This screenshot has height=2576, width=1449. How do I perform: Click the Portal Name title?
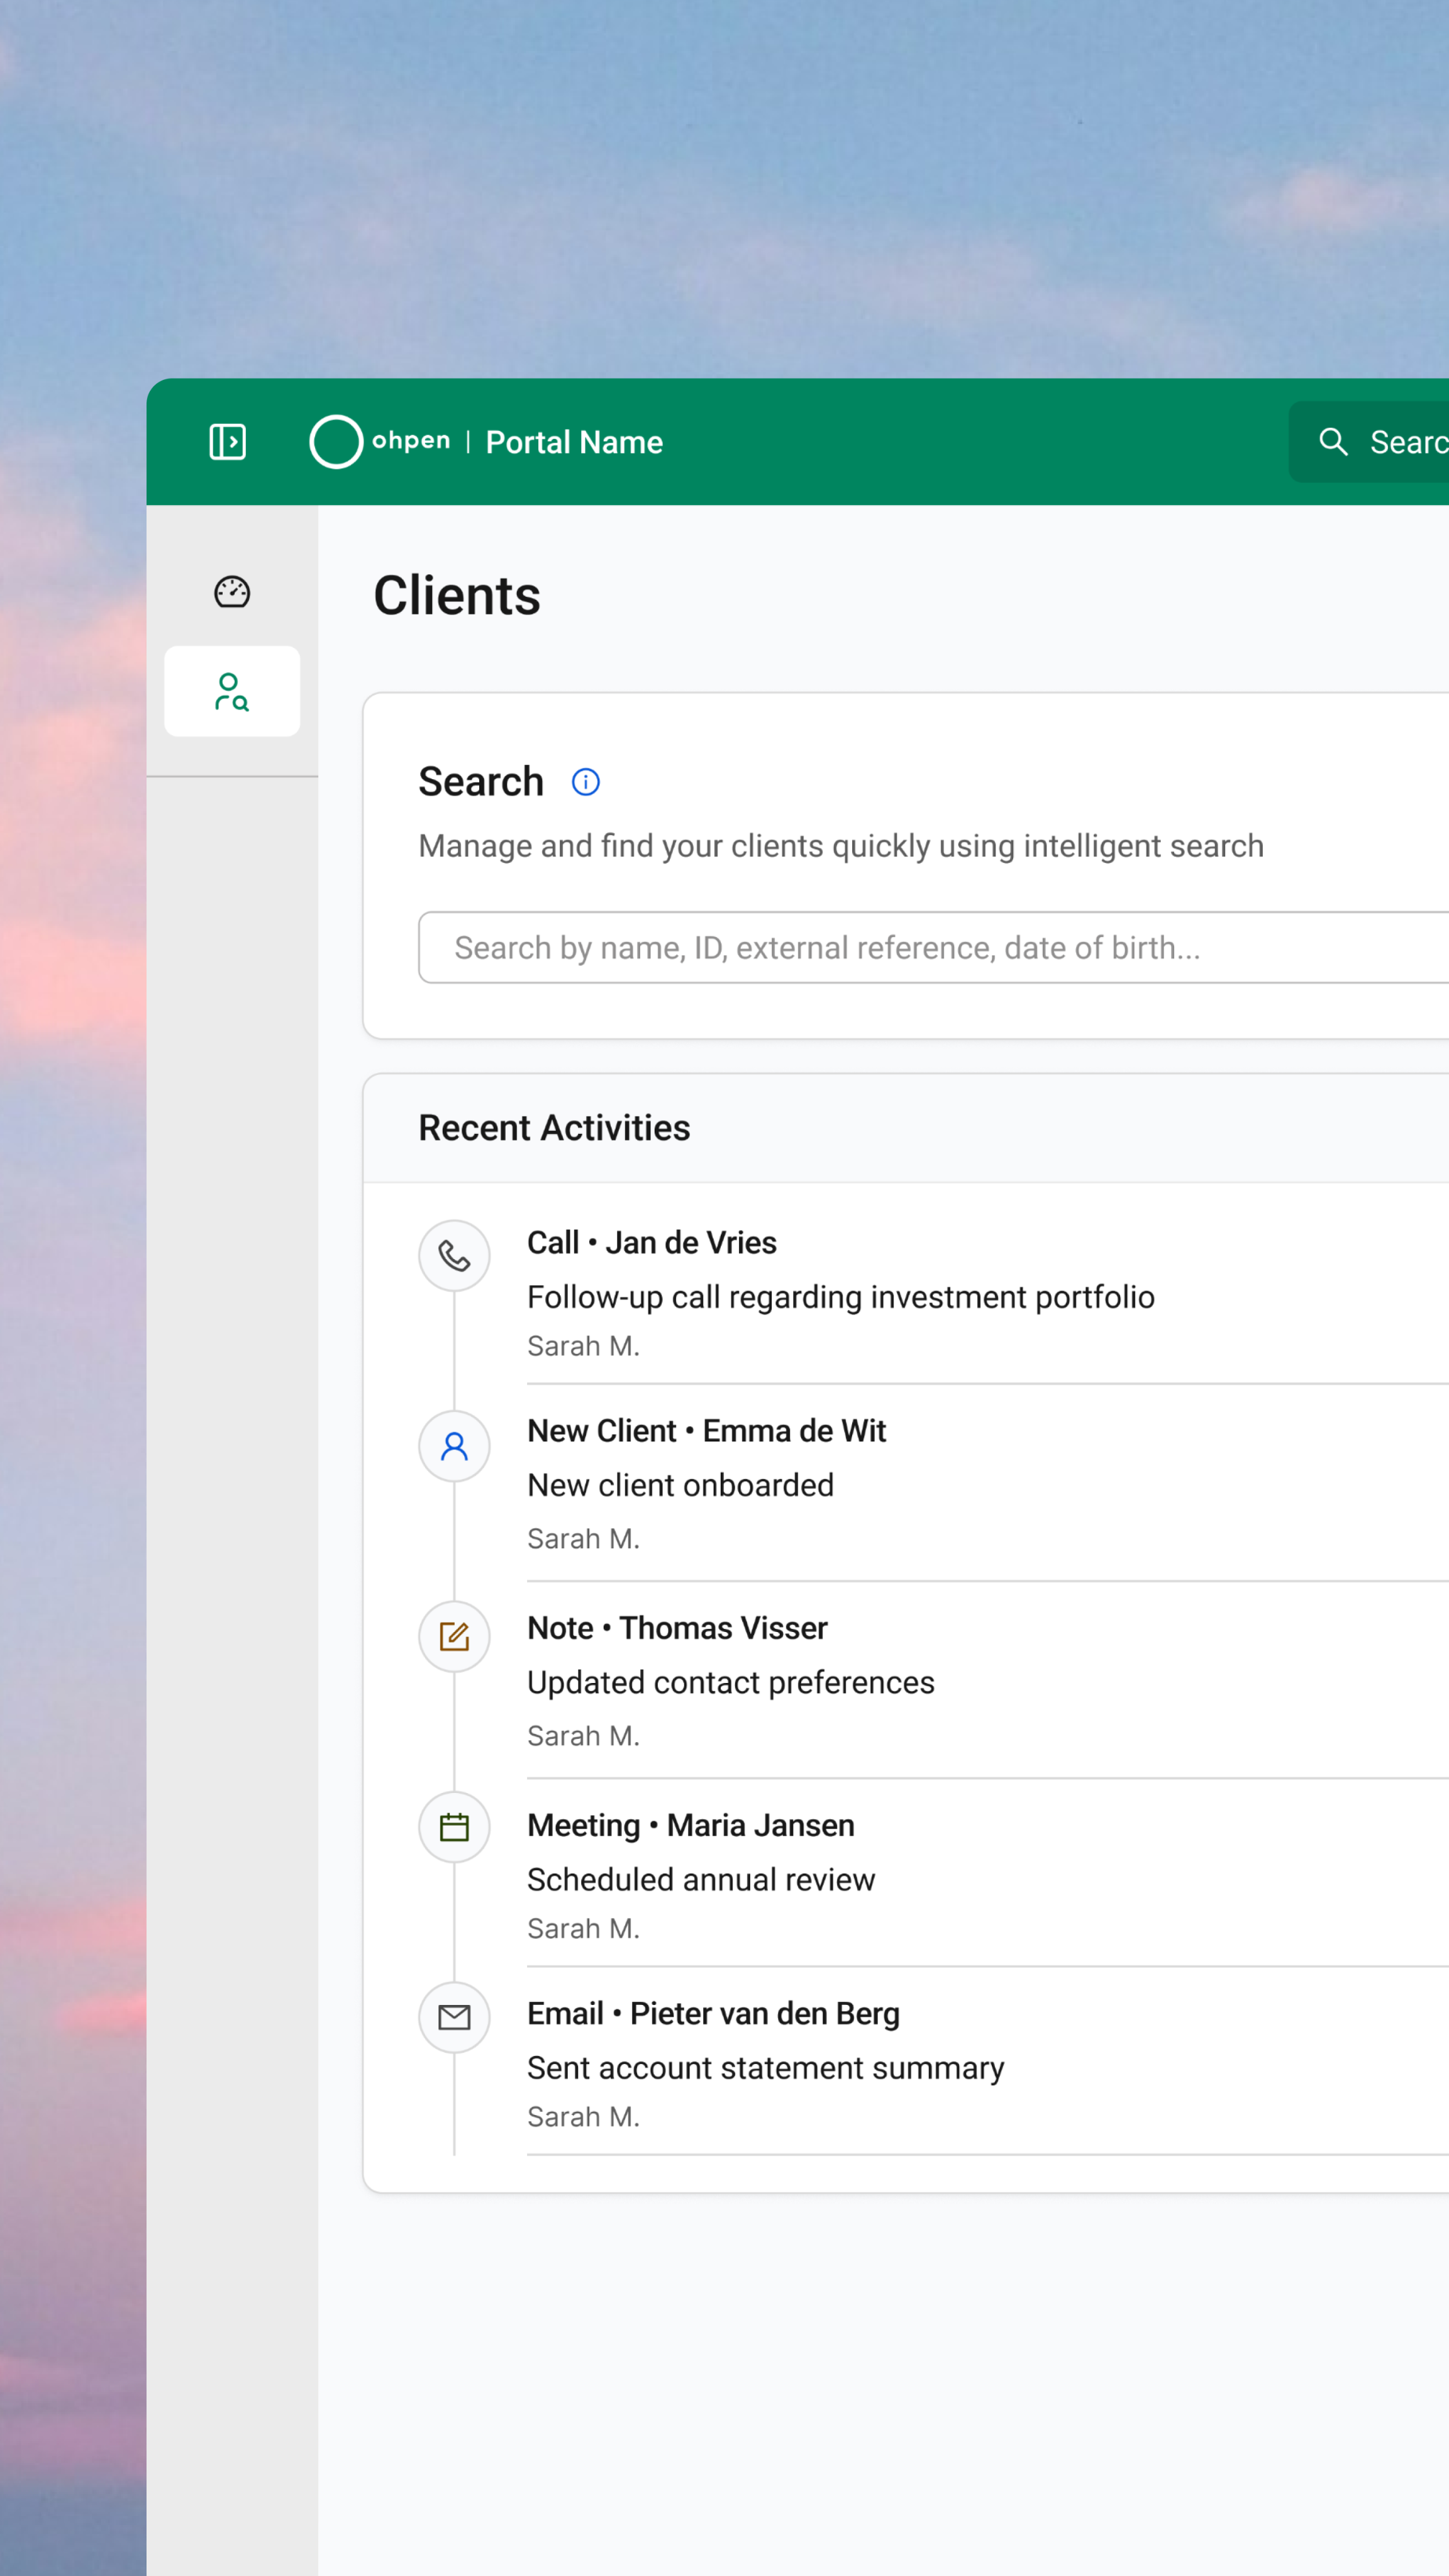click(x=574, y=443)
